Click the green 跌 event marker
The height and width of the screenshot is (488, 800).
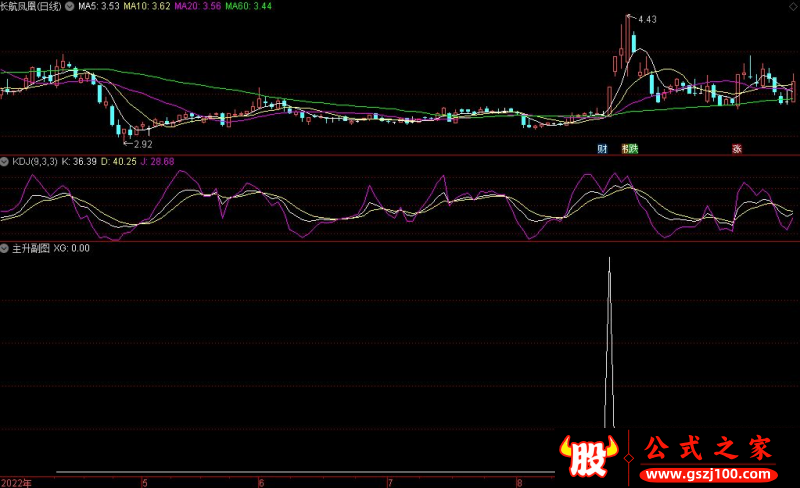coord(633,149)
